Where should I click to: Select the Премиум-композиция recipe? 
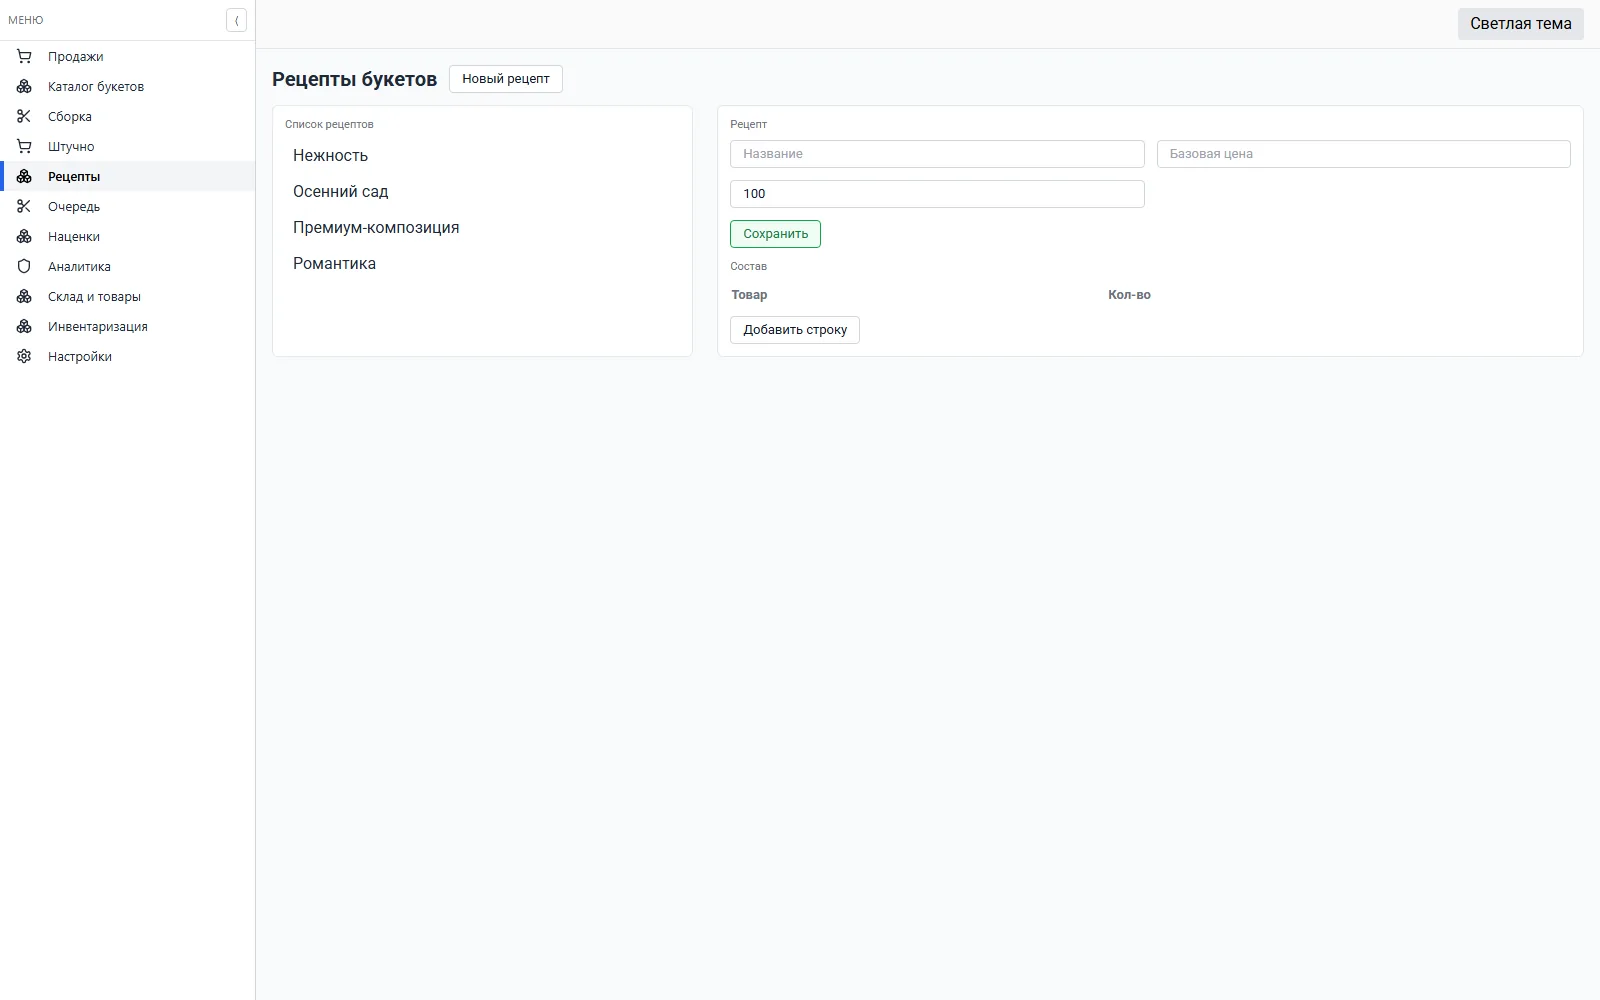(482, 228)
